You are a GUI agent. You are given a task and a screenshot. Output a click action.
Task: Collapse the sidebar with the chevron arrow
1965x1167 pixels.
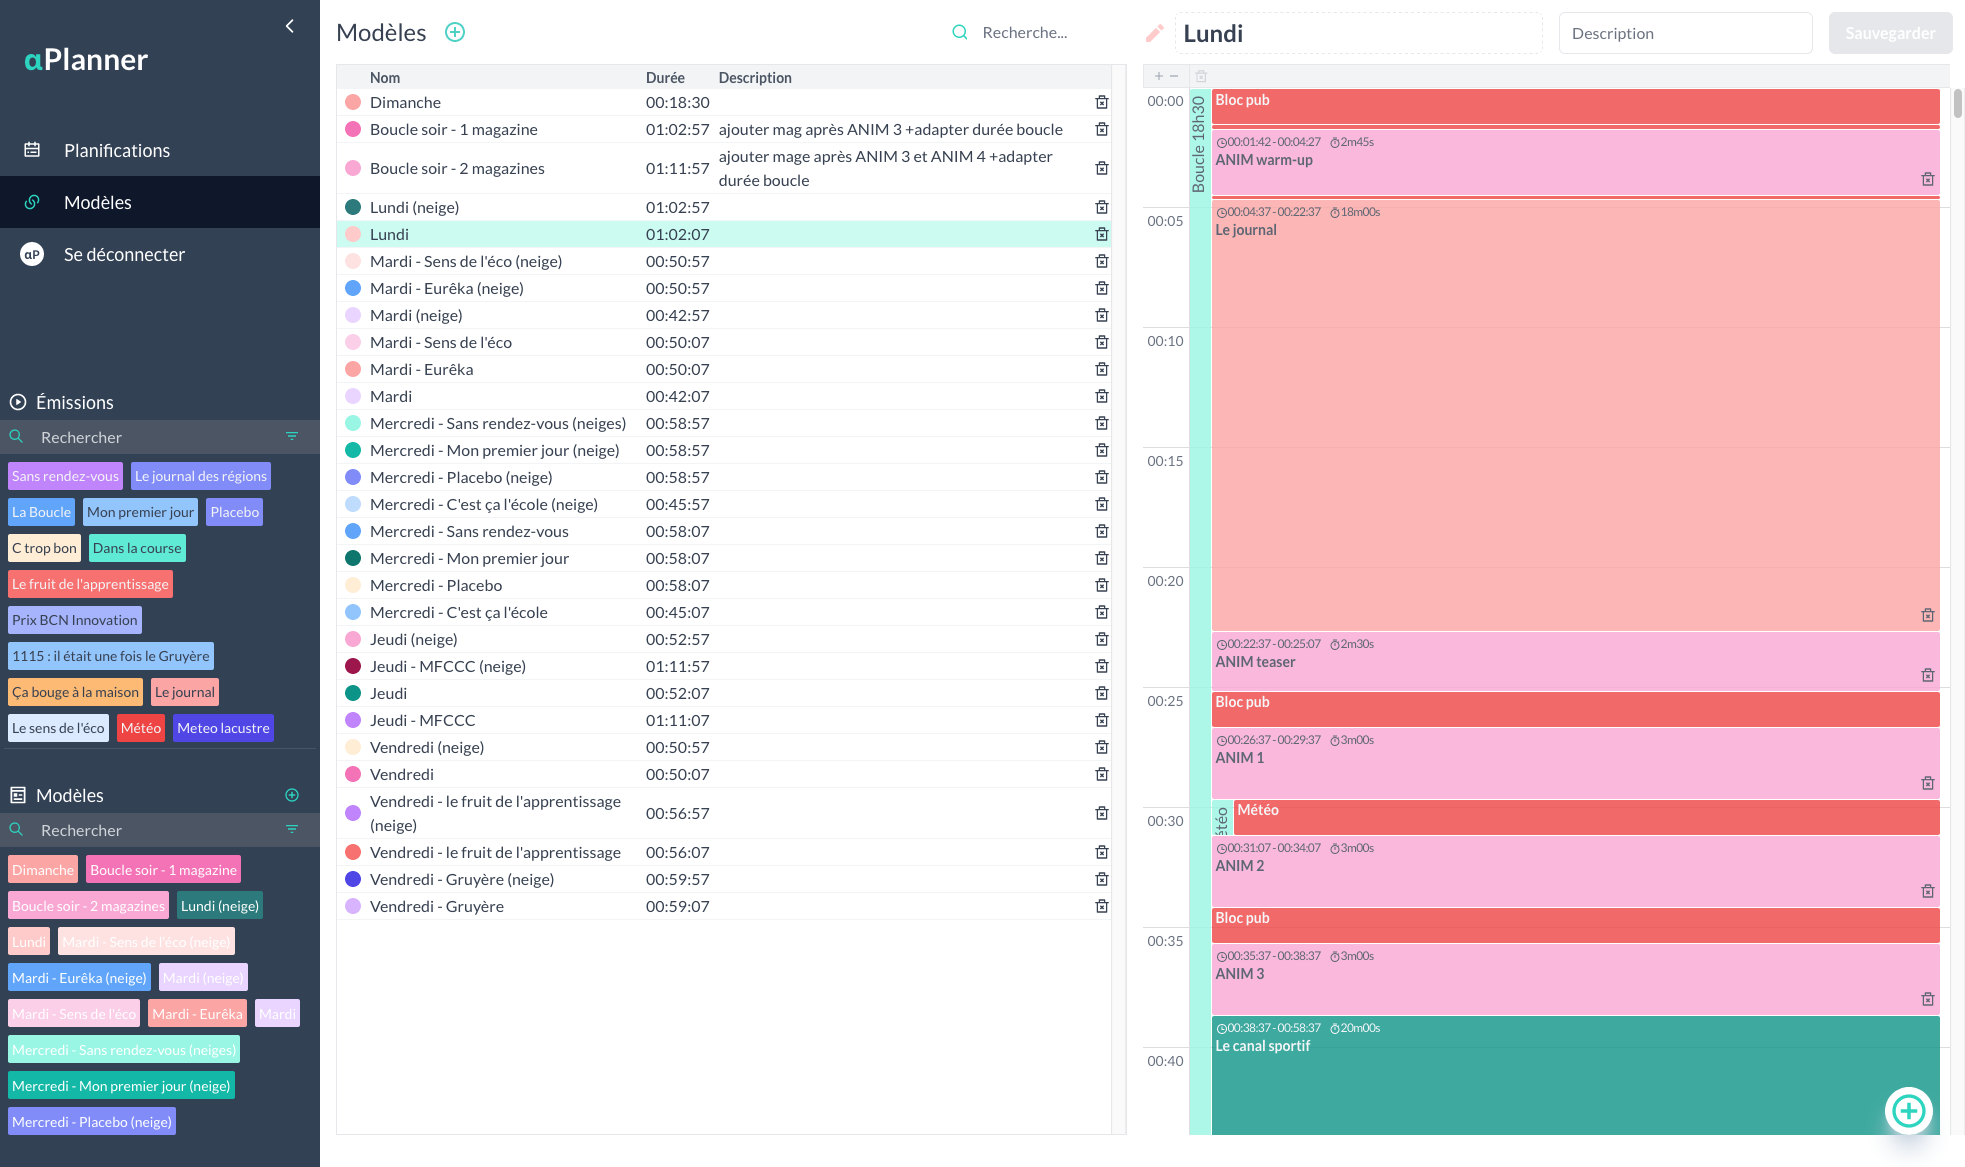(x=289, y=26)
